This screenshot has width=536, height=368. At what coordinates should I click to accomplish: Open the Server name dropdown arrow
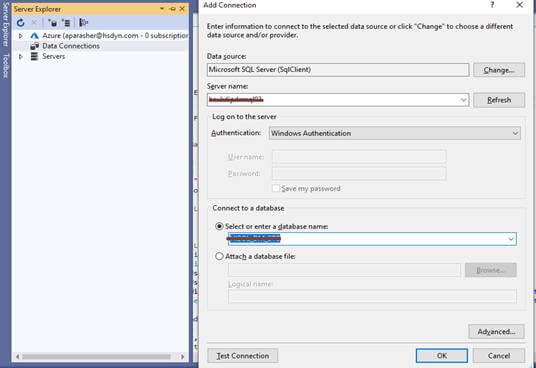click(463, 100)
